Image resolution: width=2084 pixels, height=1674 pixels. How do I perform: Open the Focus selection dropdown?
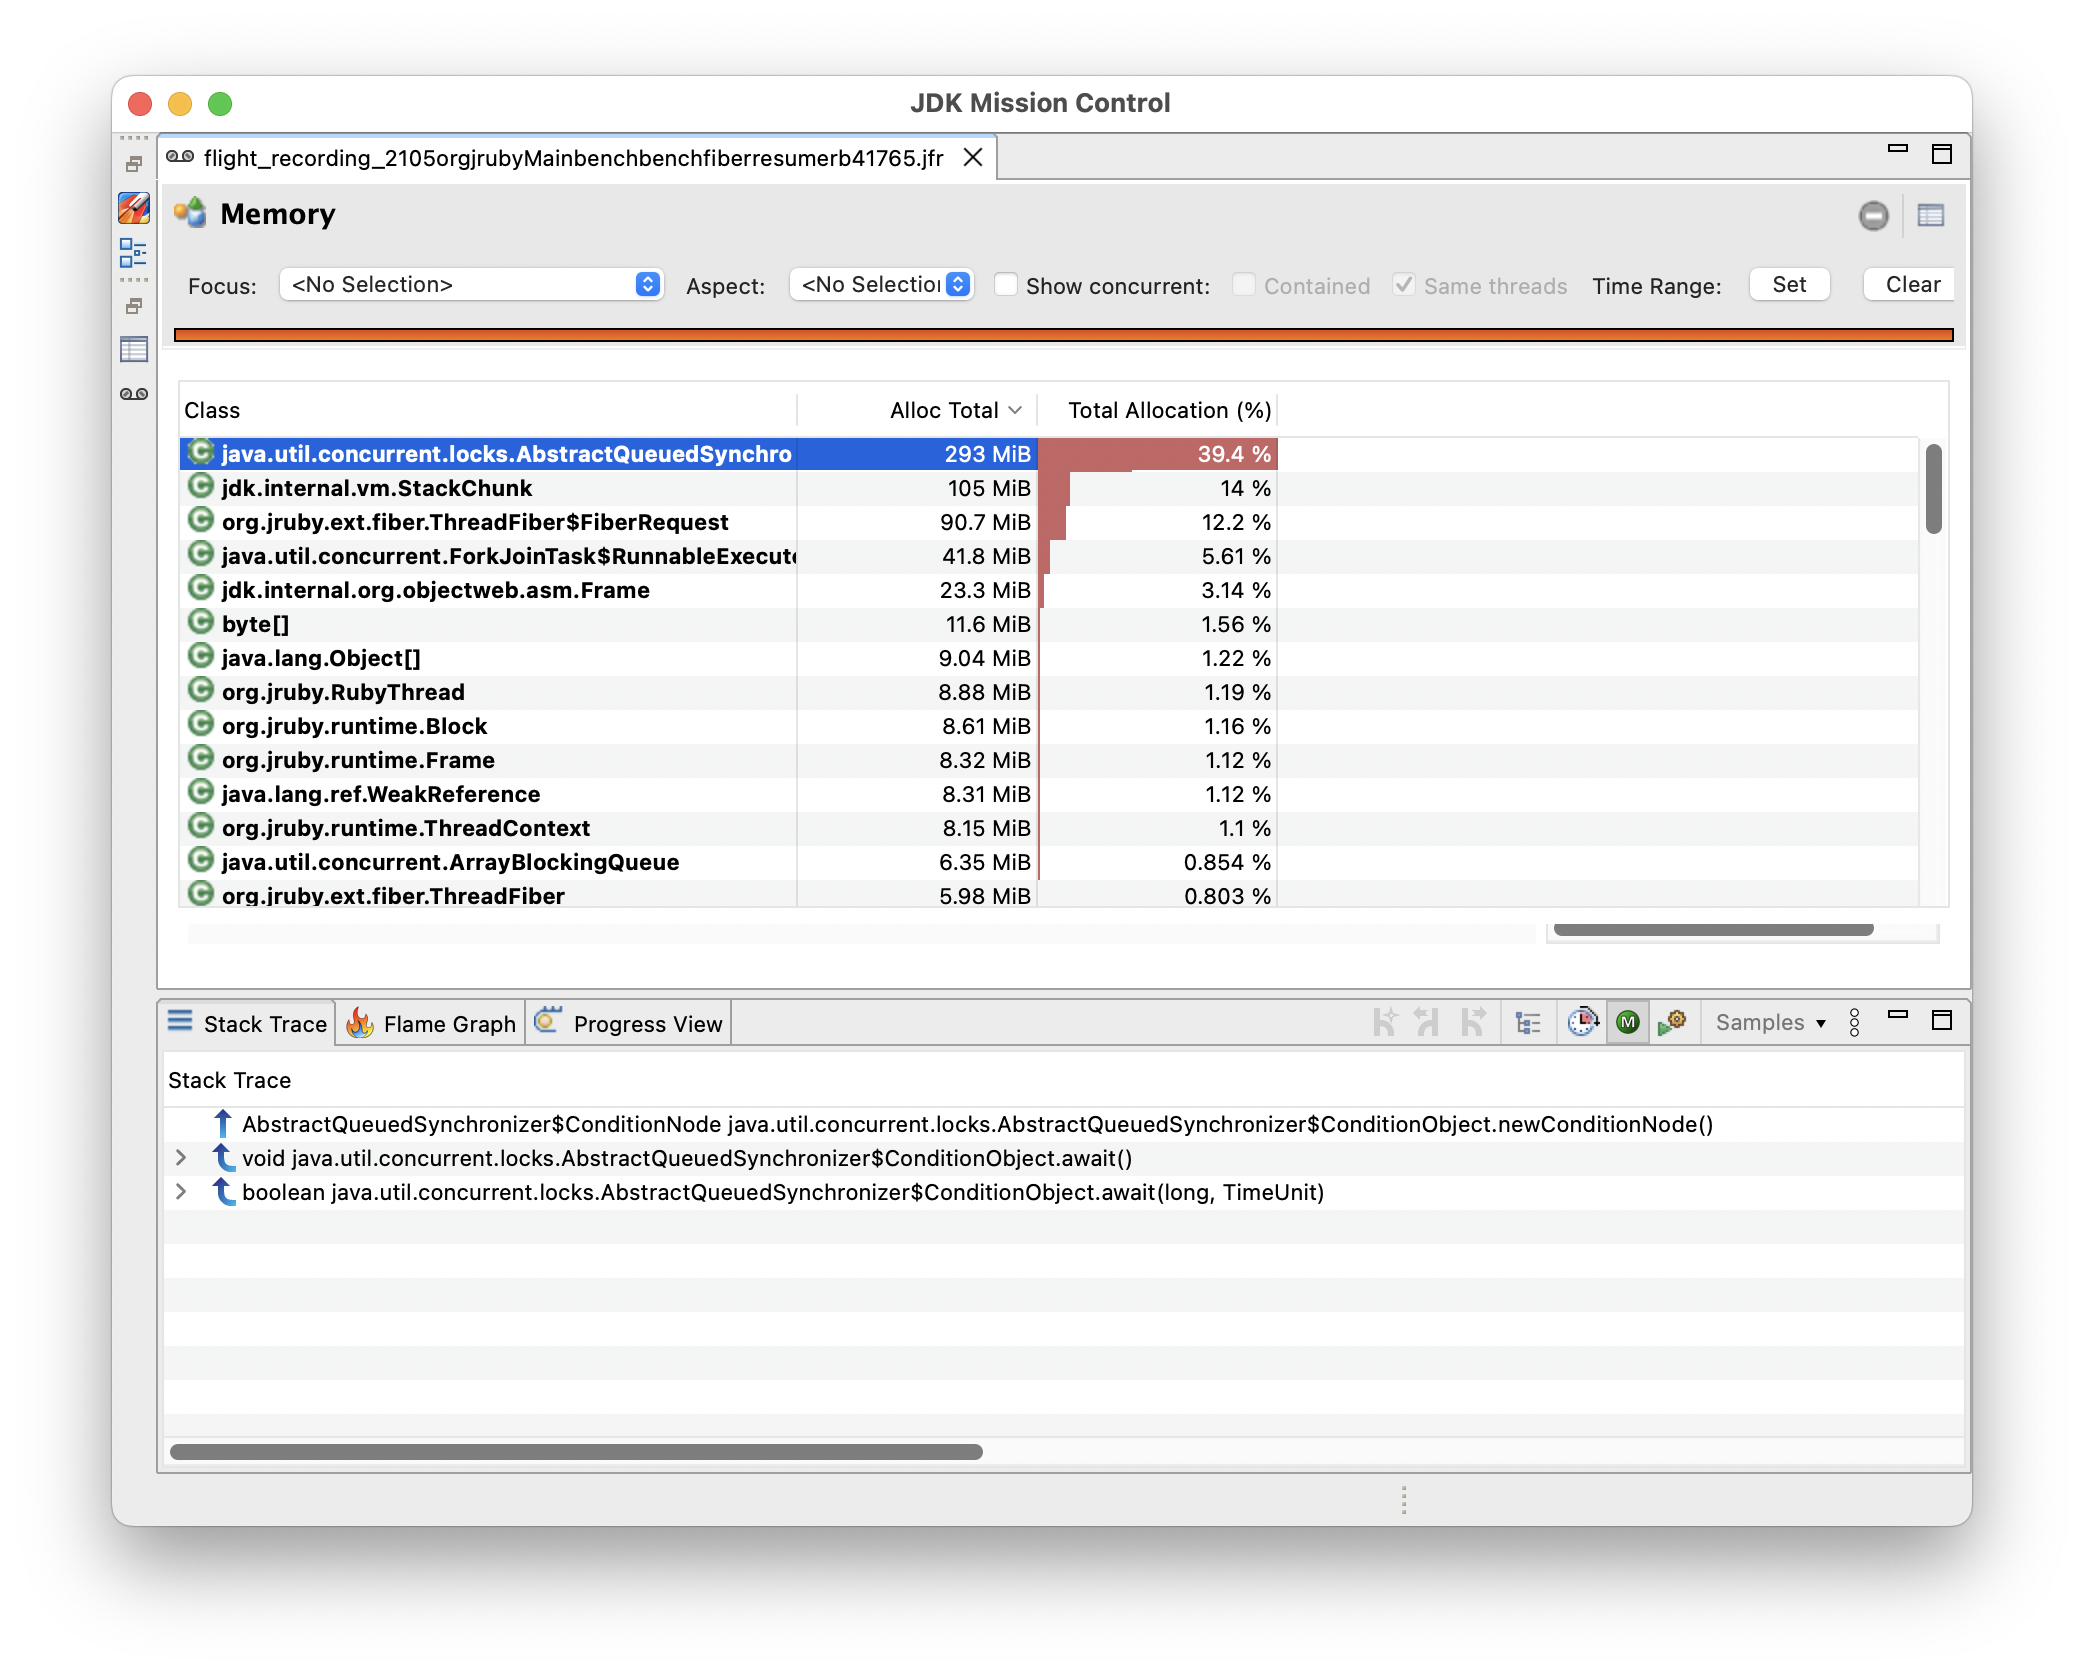[x=471, y=285]
